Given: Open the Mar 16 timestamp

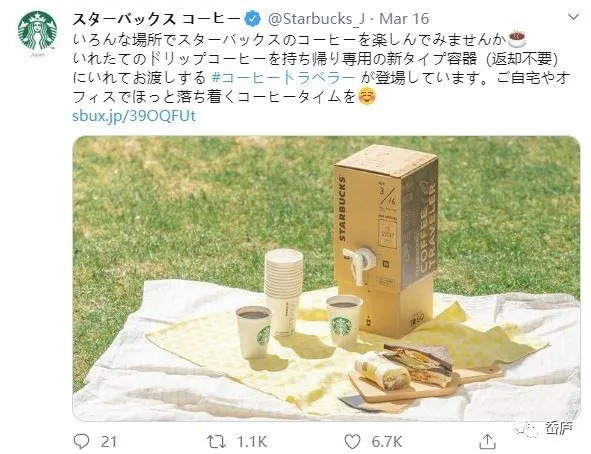Looking at the screenshot, I should coord(404,19).
